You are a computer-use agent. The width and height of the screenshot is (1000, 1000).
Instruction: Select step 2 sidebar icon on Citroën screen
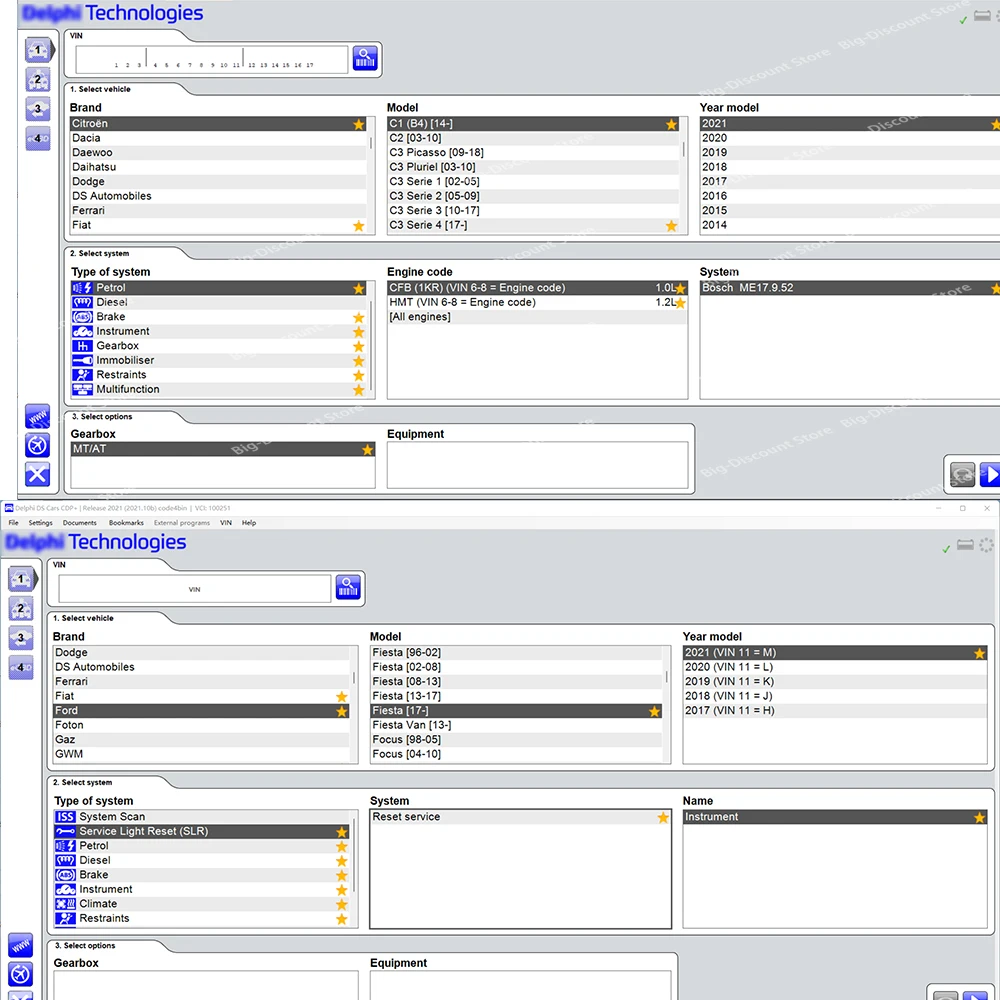coord(38,80)
